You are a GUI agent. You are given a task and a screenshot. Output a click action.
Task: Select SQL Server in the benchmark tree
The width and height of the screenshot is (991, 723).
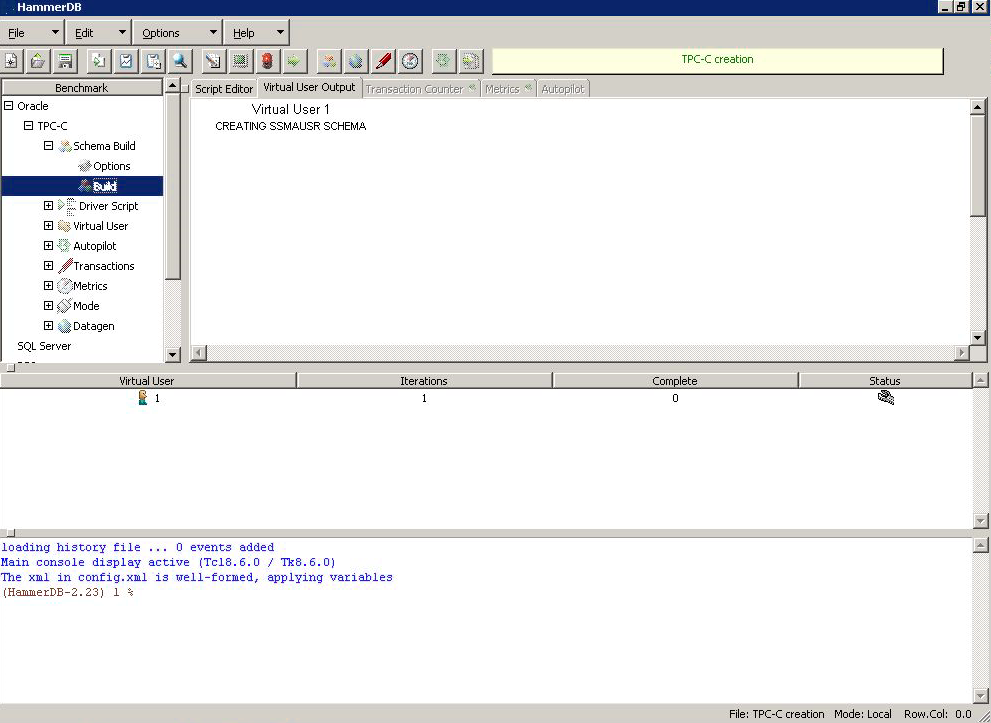pyautogui.click(x=44, y=346)
